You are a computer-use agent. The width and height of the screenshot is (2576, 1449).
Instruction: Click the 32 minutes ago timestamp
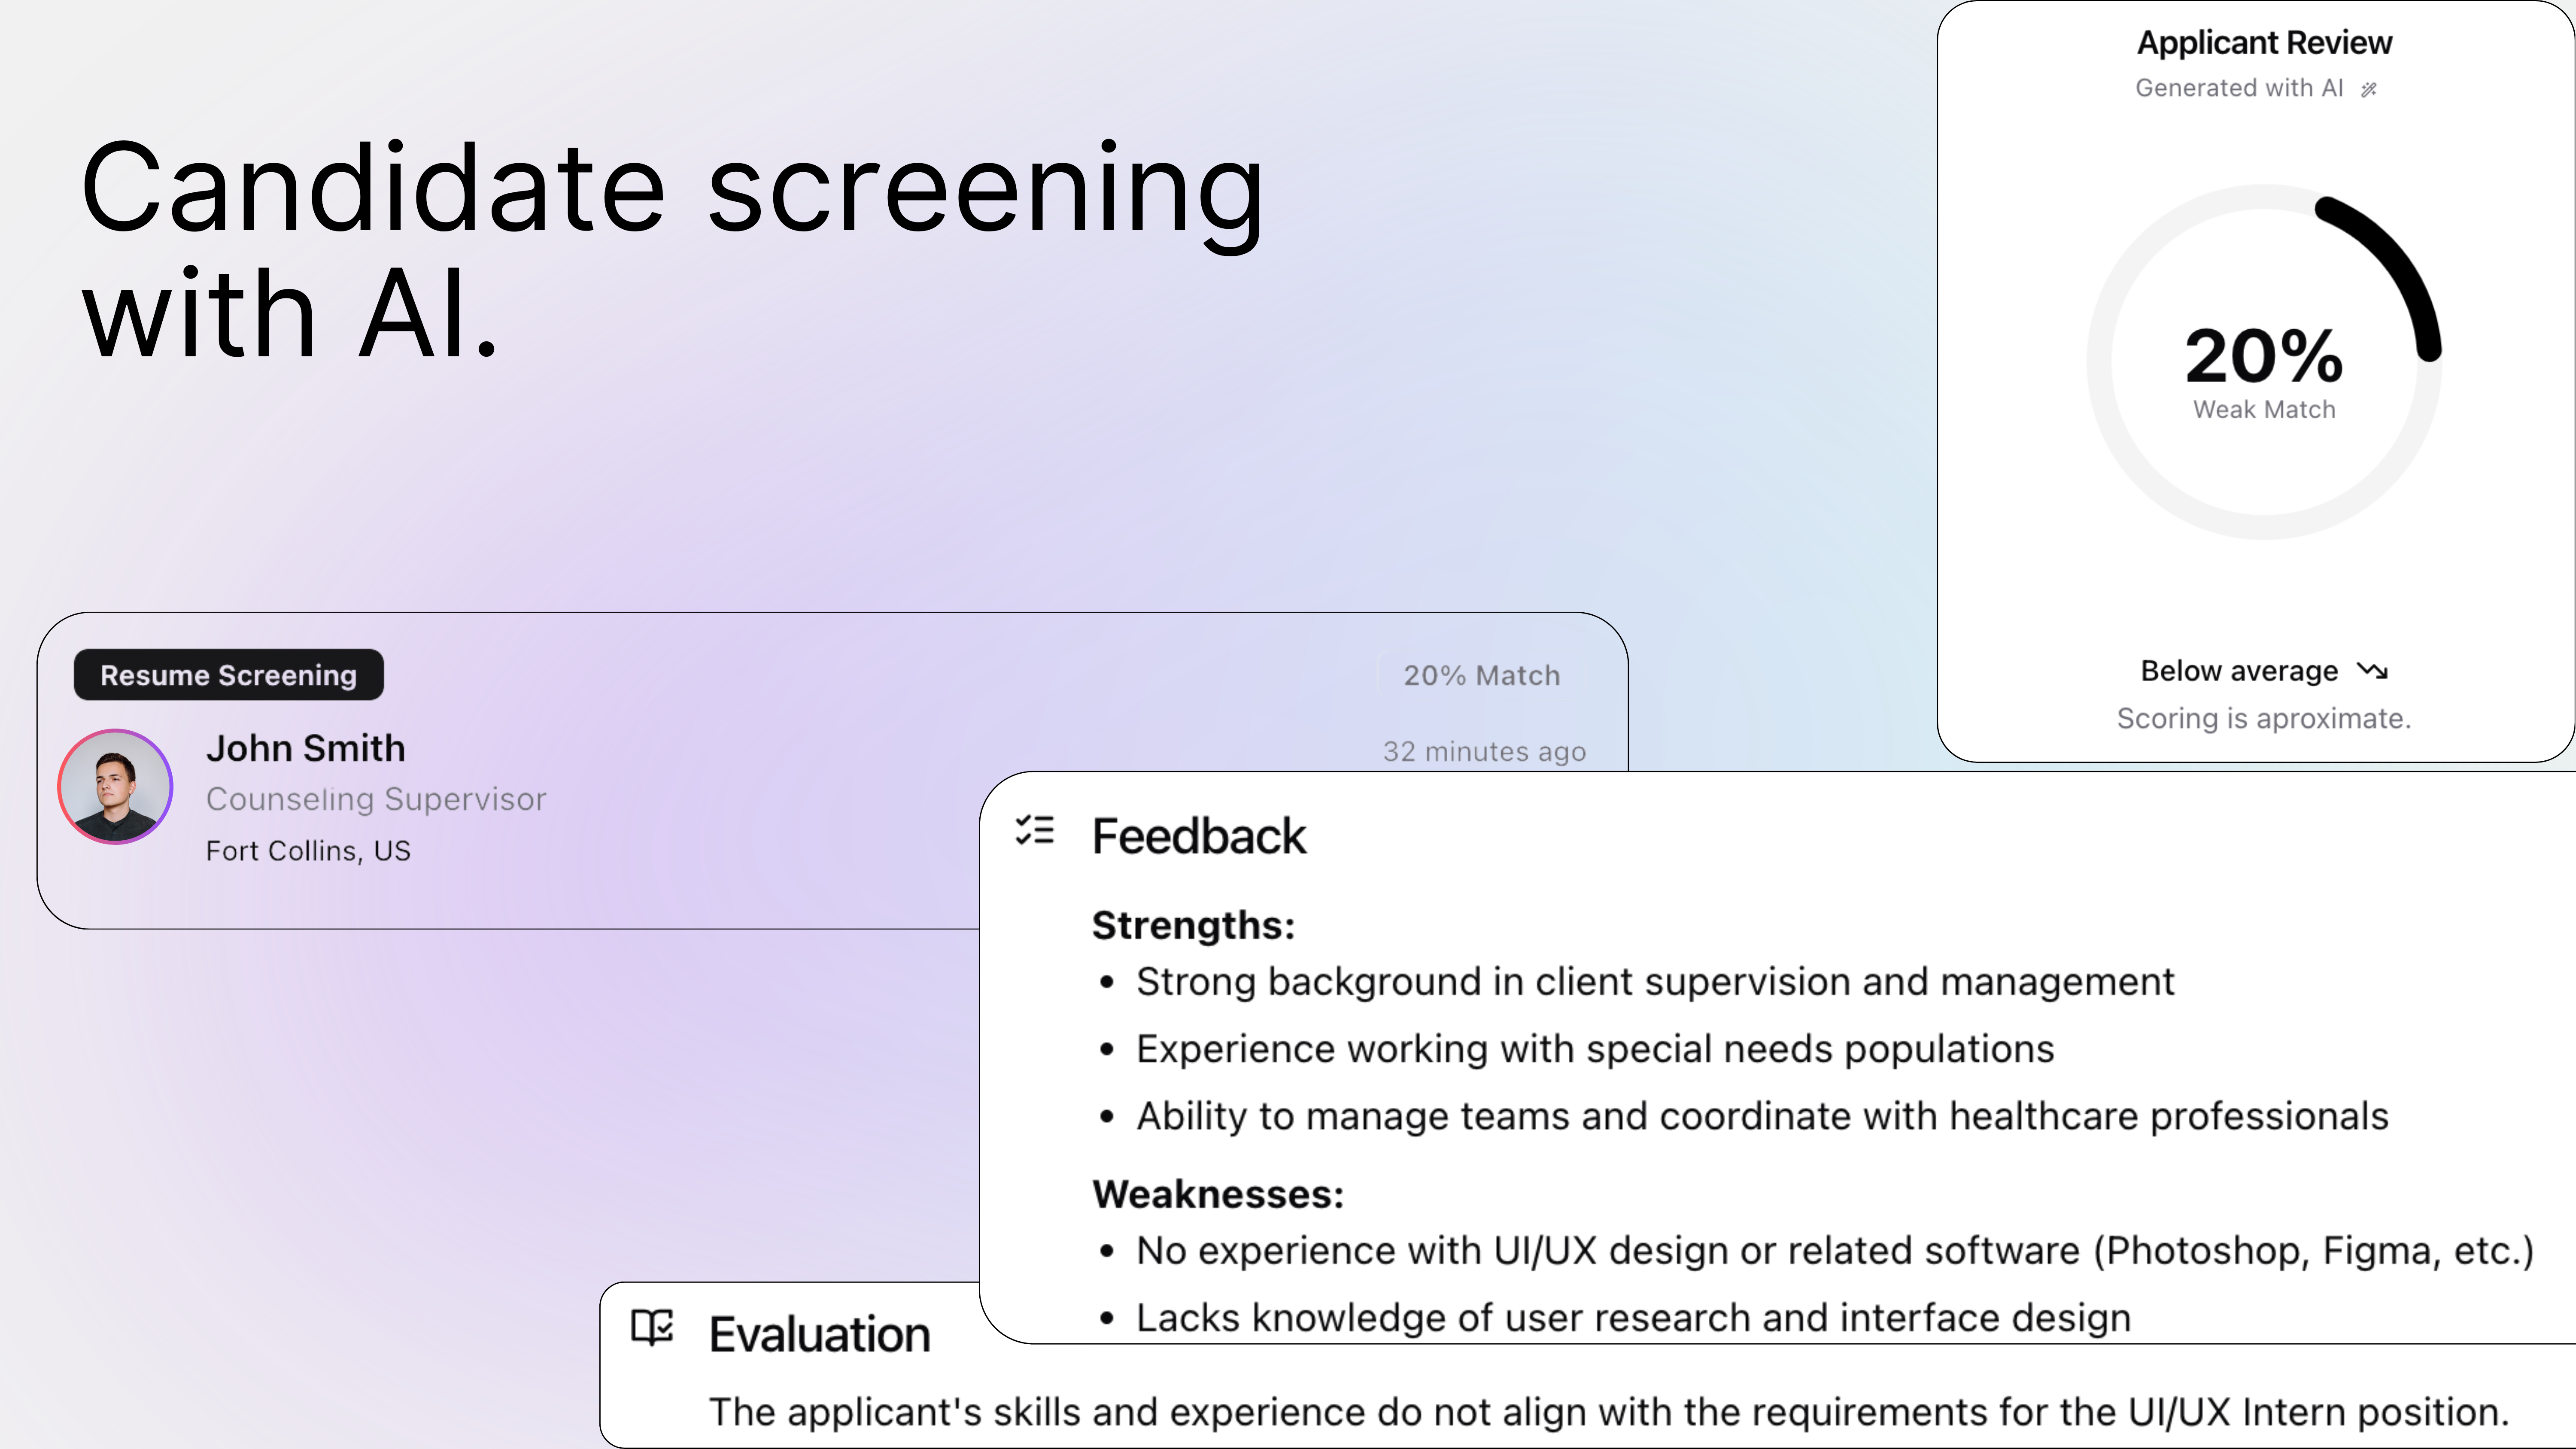pyautogui.click(x=1484, y=752)
